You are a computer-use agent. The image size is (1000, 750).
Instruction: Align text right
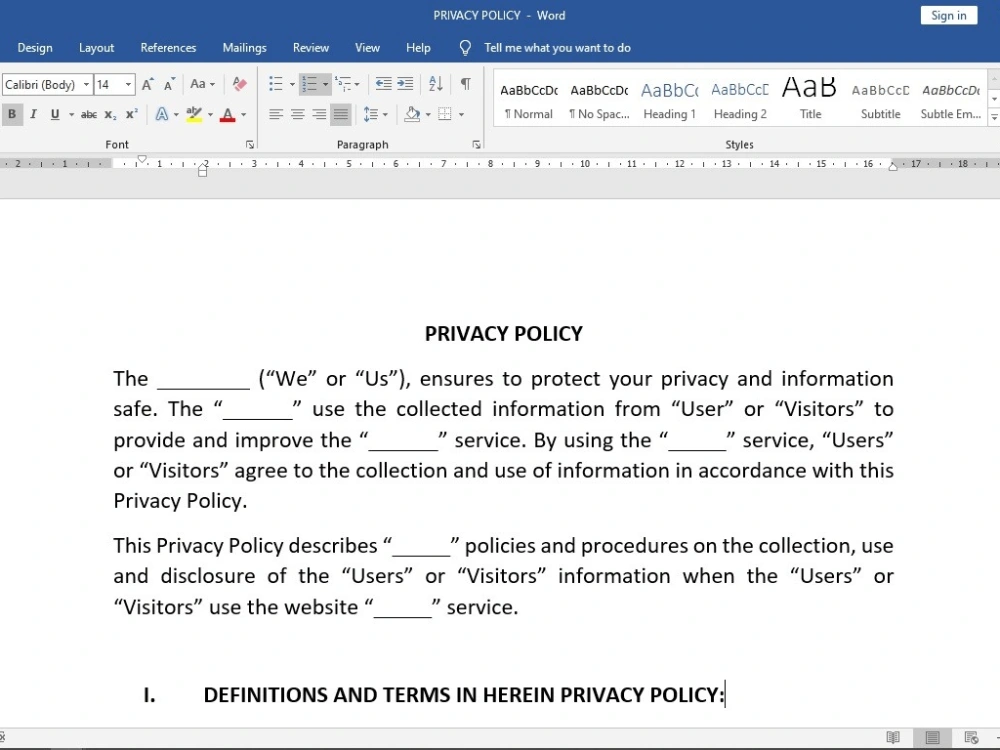(319, 115)
